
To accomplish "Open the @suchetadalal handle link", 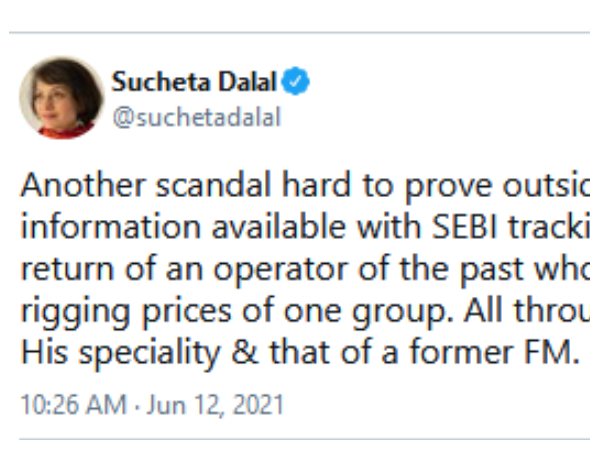I will pos(196,116).
